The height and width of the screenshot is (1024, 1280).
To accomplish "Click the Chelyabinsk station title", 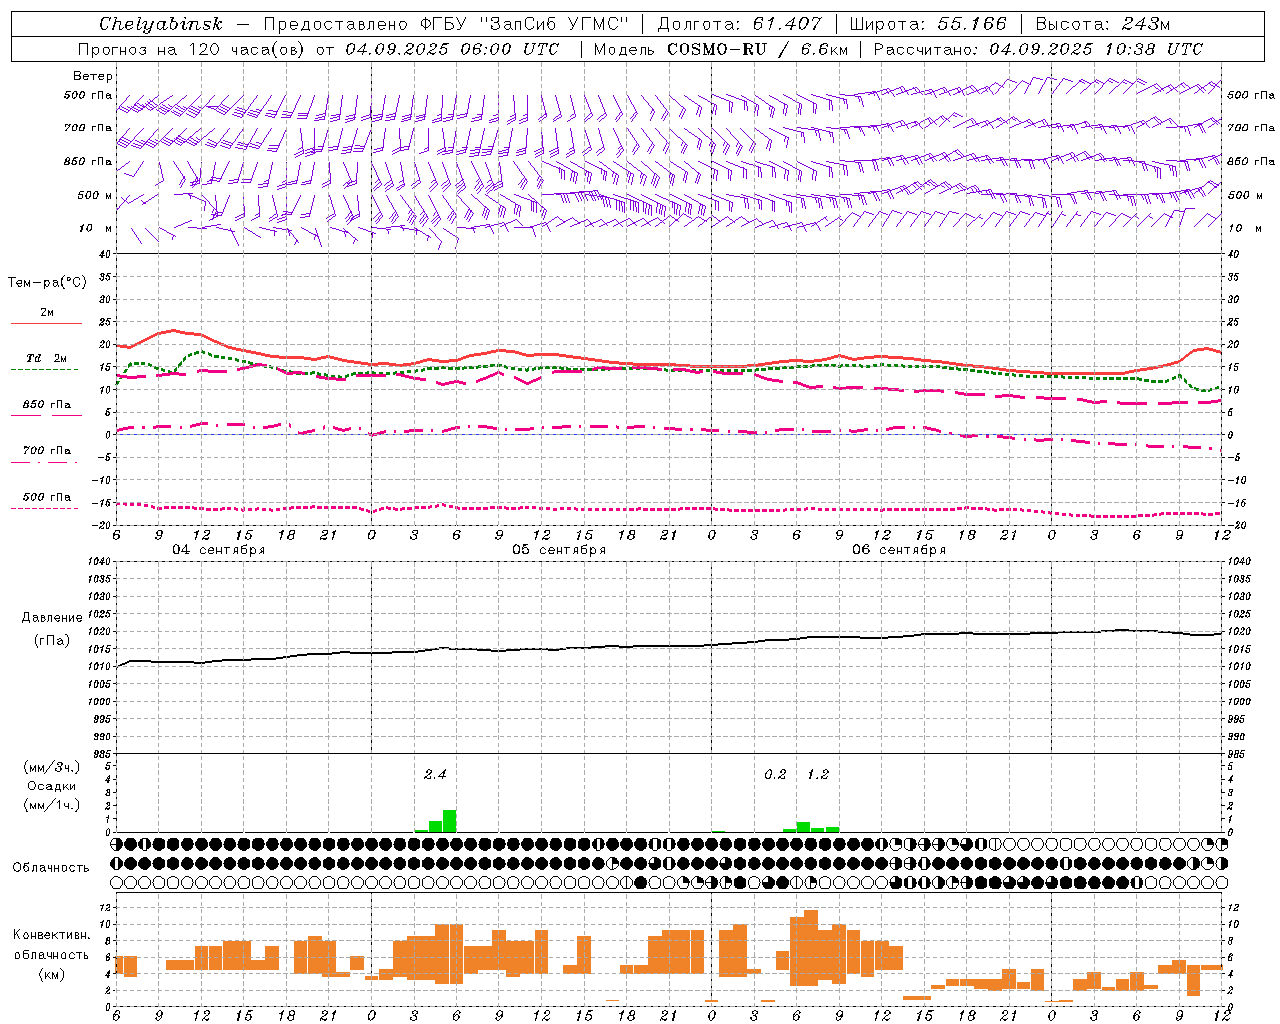I will (x=161, y=23).
